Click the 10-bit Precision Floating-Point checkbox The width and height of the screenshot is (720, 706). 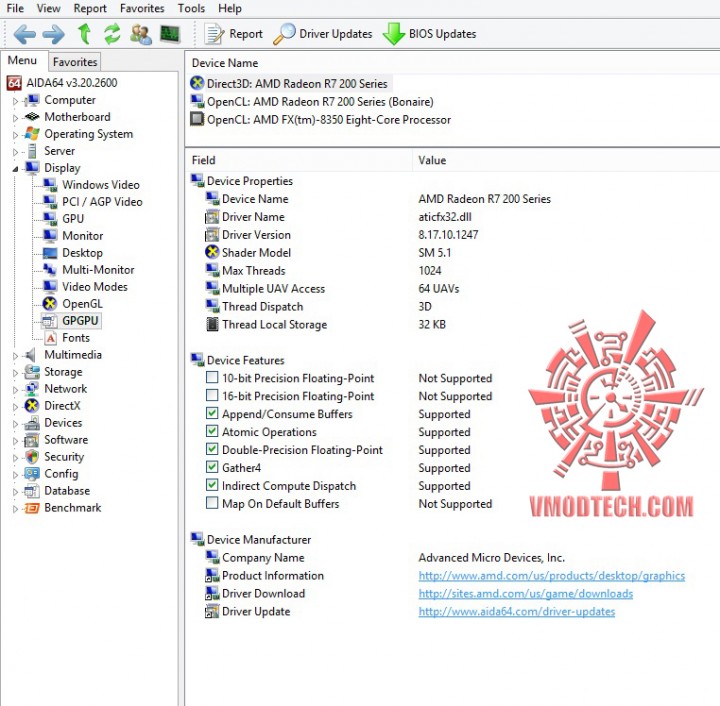pyautogui.click(x=212, y=378)
